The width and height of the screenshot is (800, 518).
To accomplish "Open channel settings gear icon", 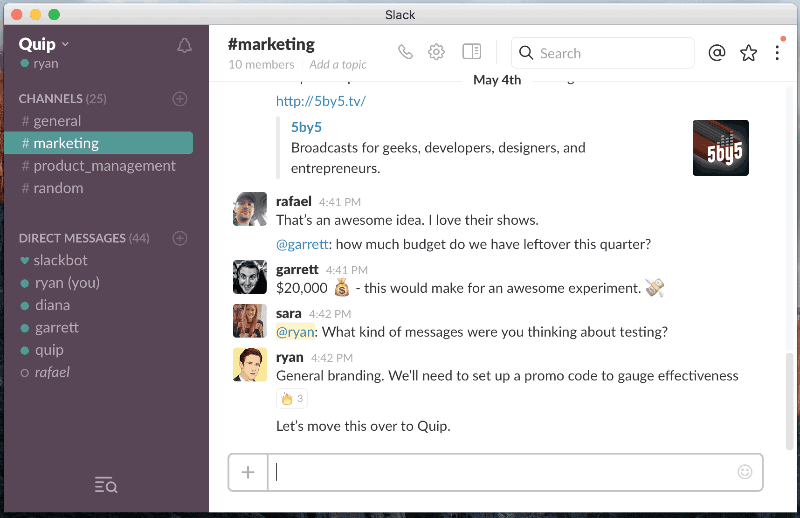I will coord(436,53).
